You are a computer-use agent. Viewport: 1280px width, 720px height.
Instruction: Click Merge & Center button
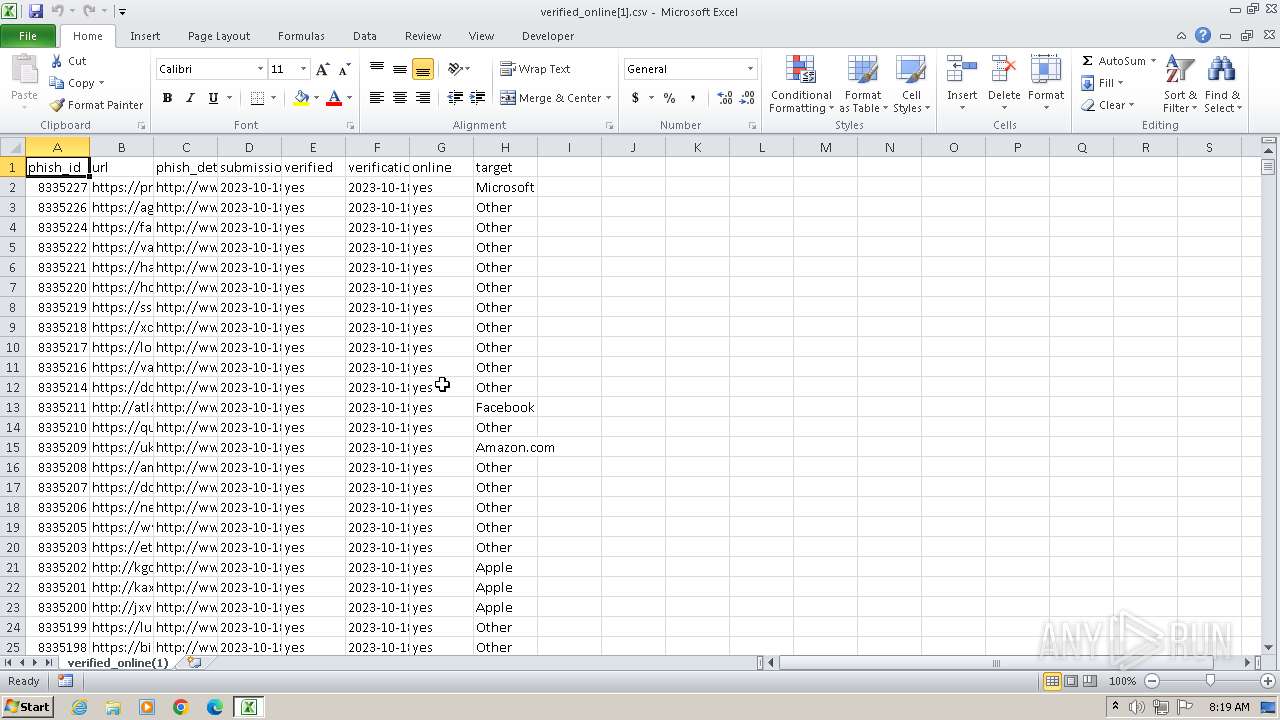(x=550, y=98)
